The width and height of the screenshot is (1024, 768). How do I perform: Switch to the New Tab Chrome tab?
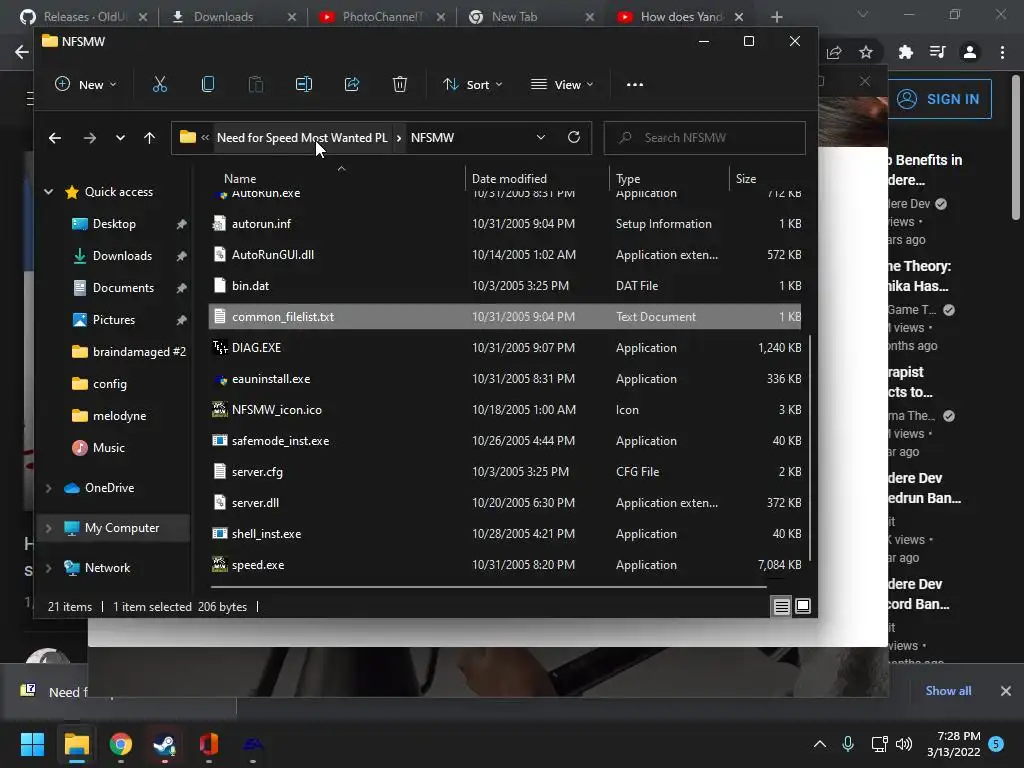530,16
